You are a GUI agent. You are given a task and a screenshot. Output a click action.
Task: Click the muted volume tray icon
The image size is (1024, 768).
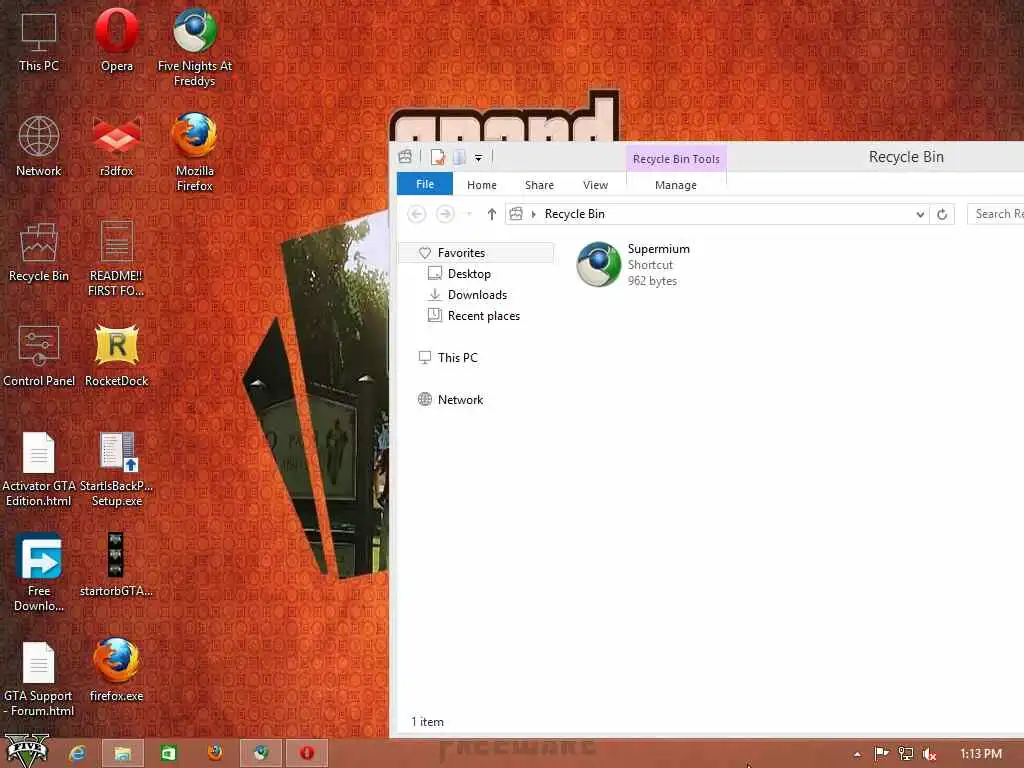(x=929, y=754)
